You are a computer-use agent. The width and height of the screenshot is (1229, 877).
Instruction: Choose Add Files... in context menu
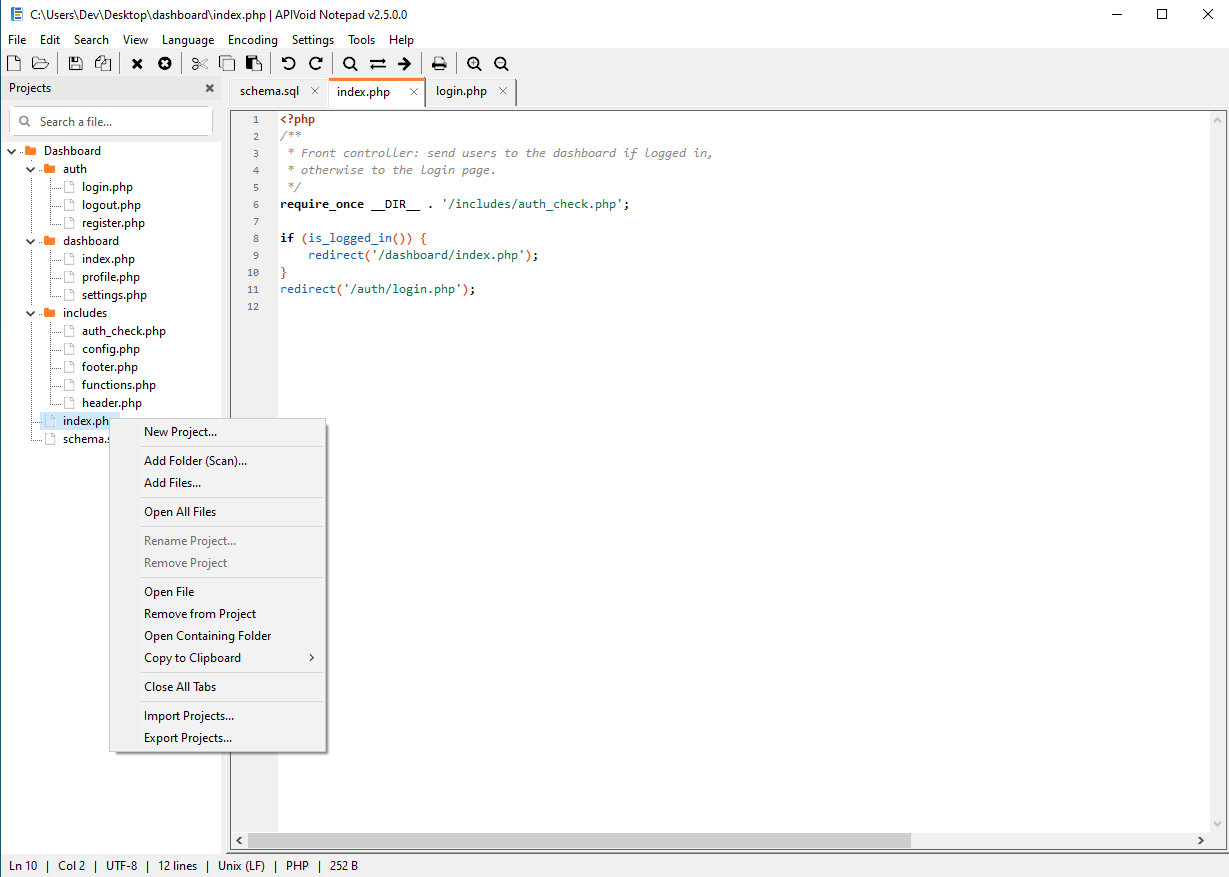pos(218,483)
